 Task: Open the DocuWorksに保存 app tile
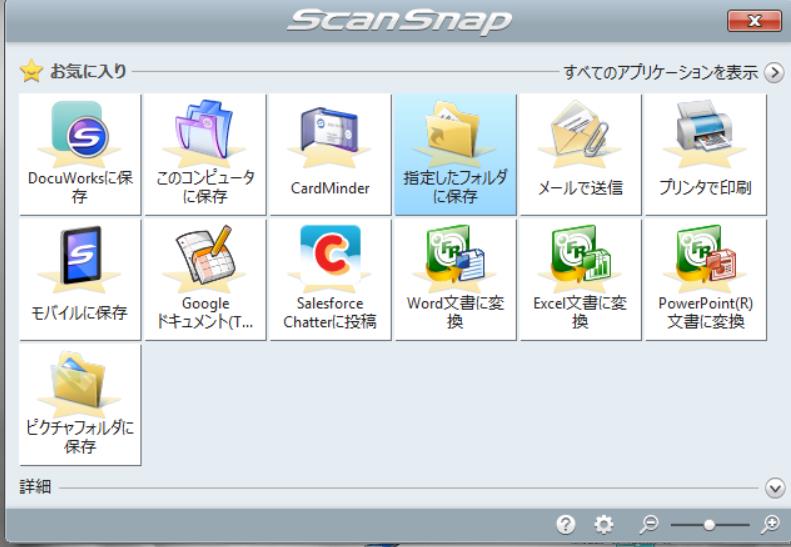click(x=80, y=154)
